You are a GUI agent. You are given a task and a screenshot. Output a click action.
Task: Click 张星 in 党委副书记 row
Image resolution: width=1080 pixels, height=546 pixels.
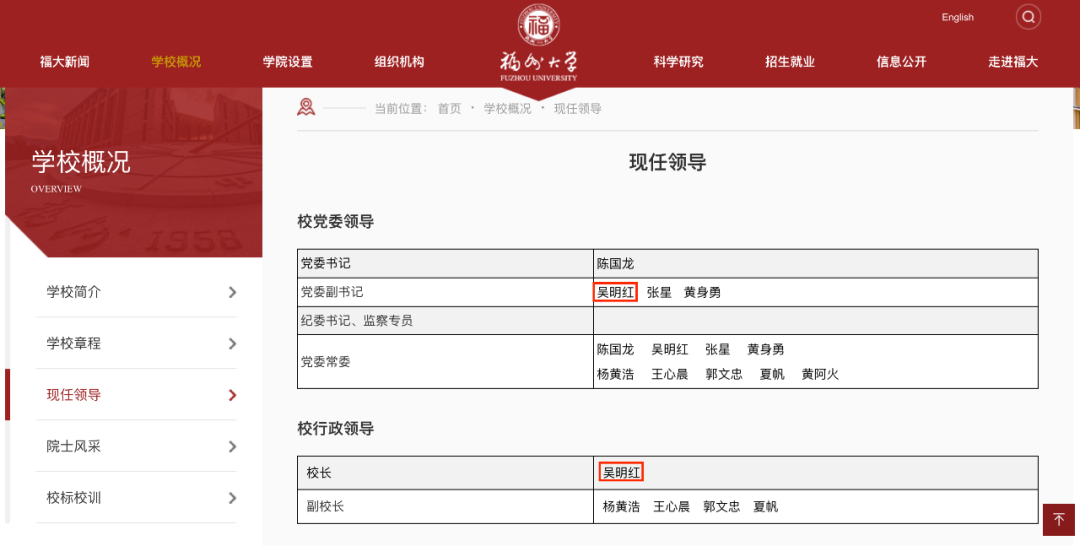pyautogui.click(x=659, y=293)
